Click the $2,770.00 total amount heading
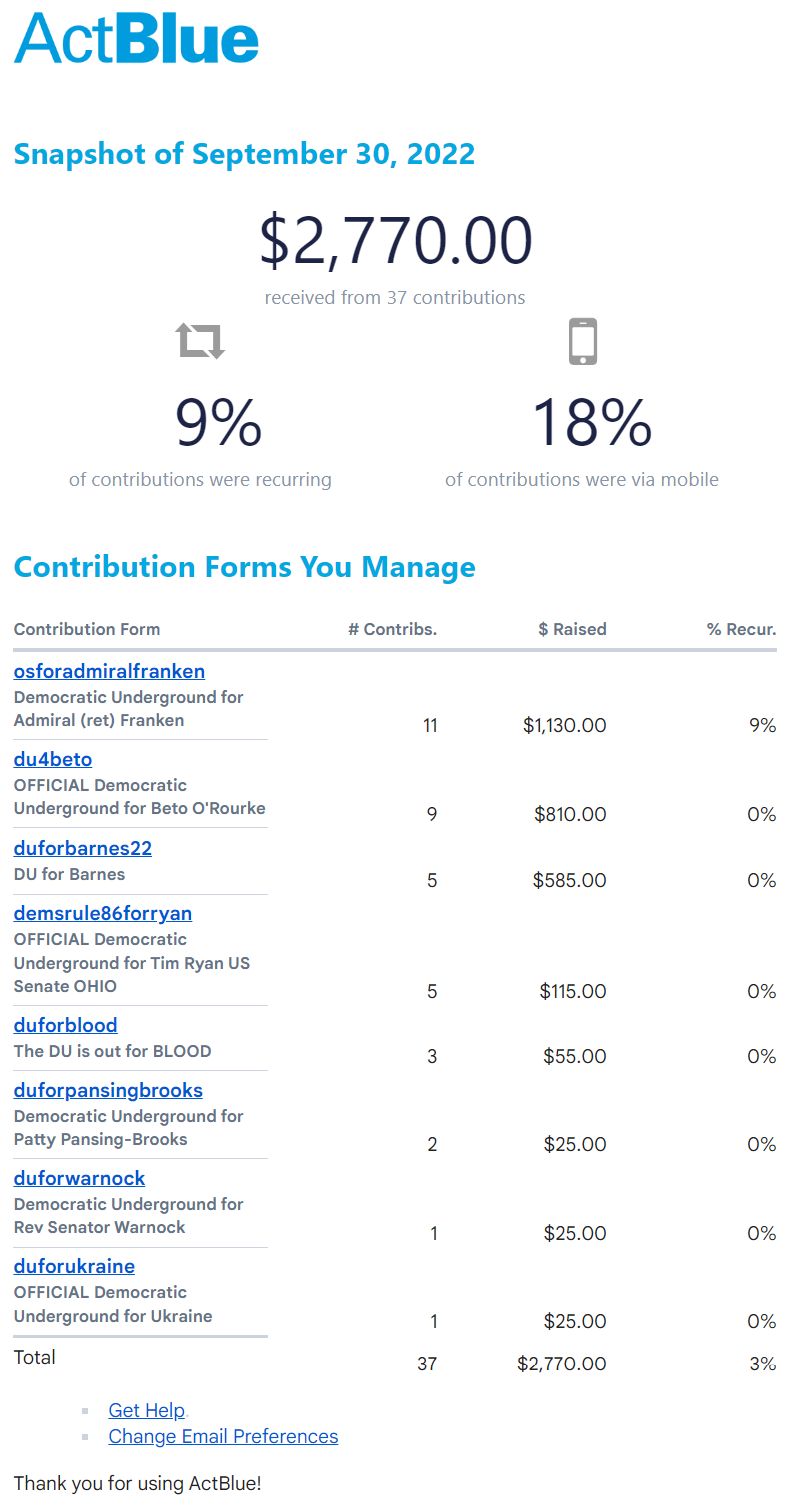The height and width of the screenshot is (1508, 789). (395, 241)
